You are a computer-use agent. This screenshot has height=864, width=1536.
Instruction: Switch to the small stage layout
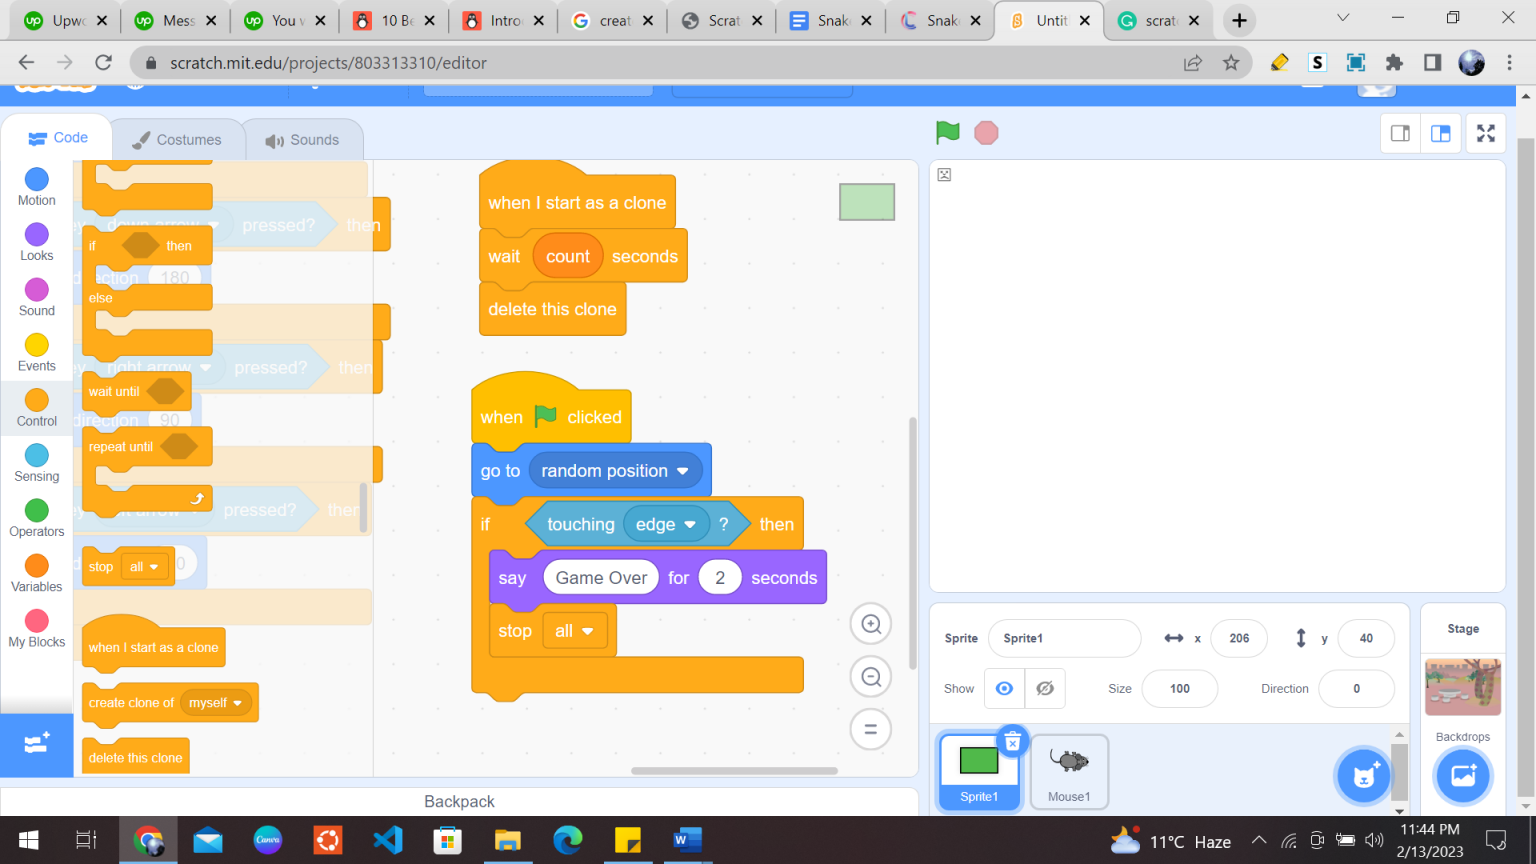pyautogui.click(x=1400, y=132)
